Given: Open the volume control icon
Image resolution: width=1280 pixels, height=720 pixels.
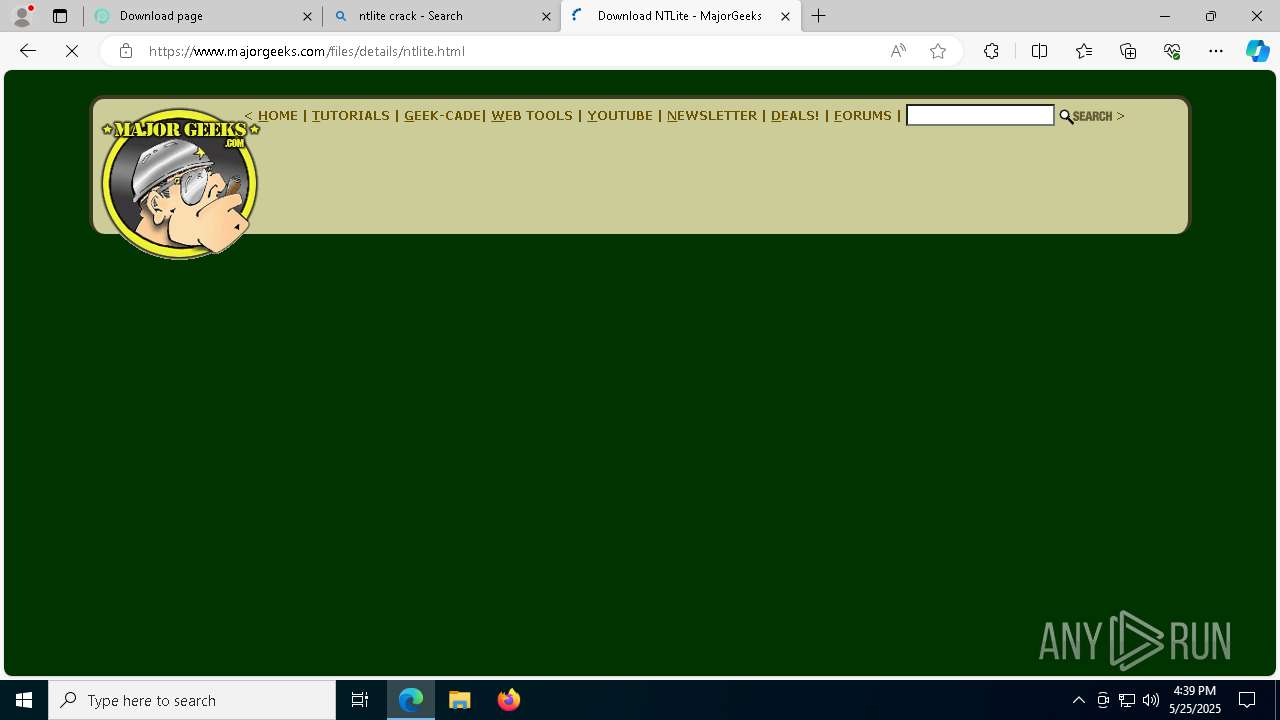Looking at the screenshot, I should click(x=1151, y=700).
